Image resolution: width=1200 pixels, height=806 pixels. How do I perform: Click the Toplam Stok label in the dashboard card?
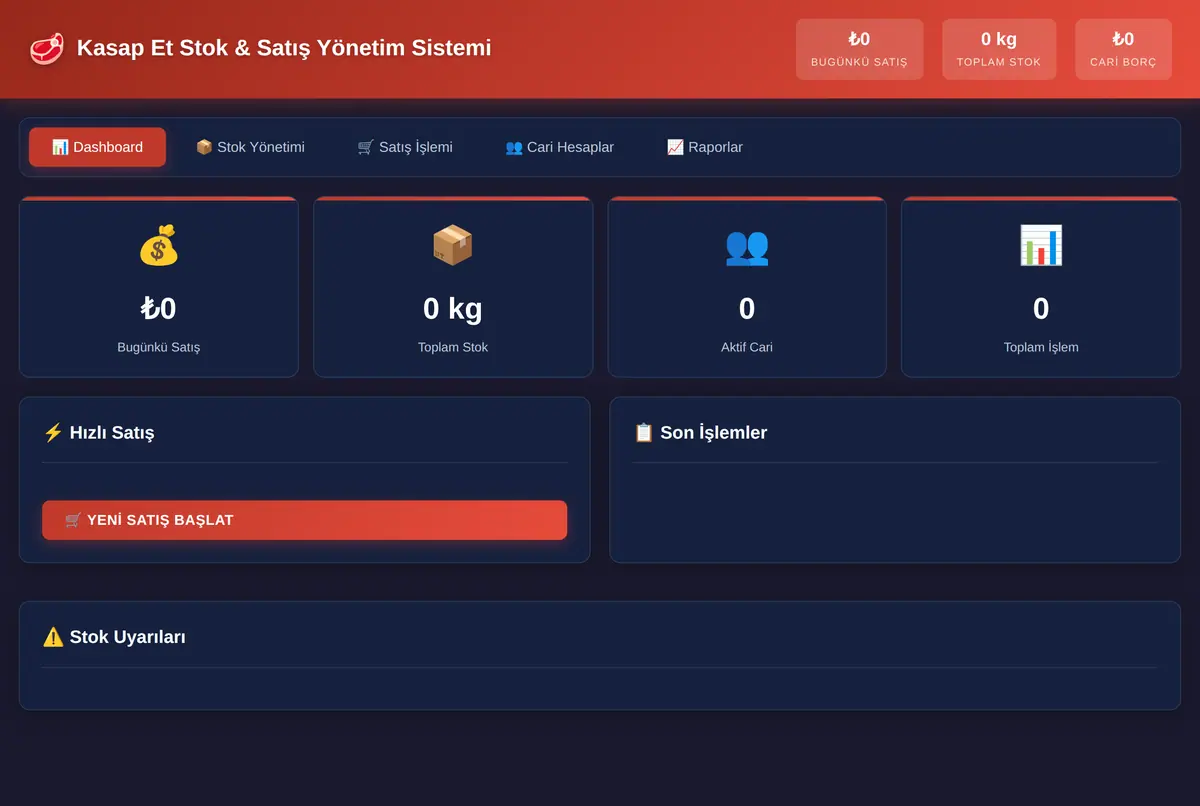pos(453,347)
